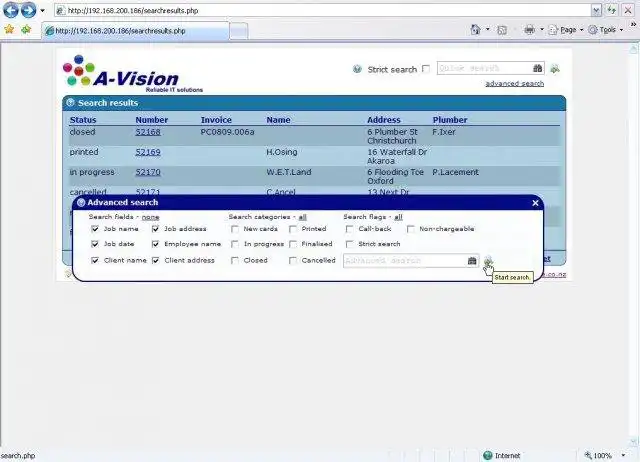The image size is (640, 462).
Task: Check the New cards category checkbox
Action: (x=235, y=229)
